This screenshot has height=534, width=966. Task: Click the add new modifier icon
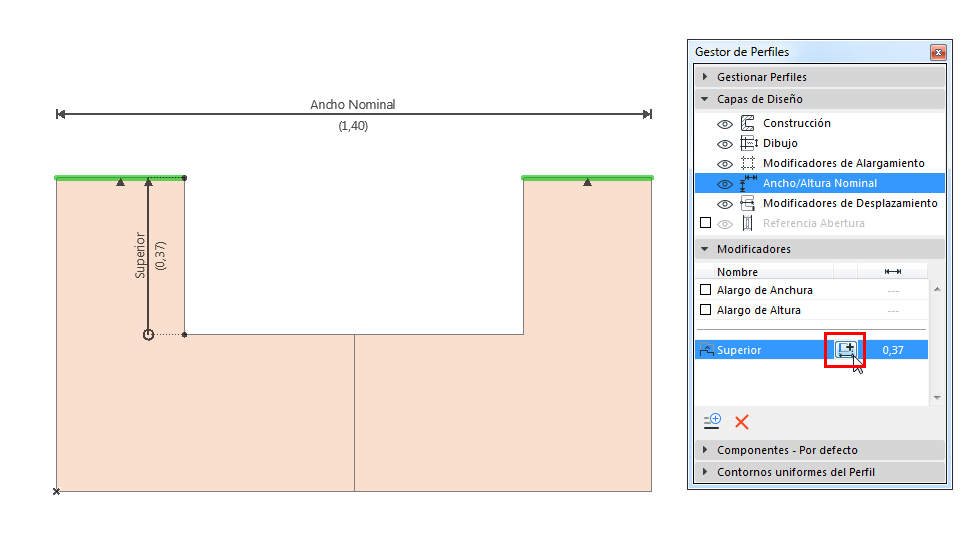[x=712, y=421]
